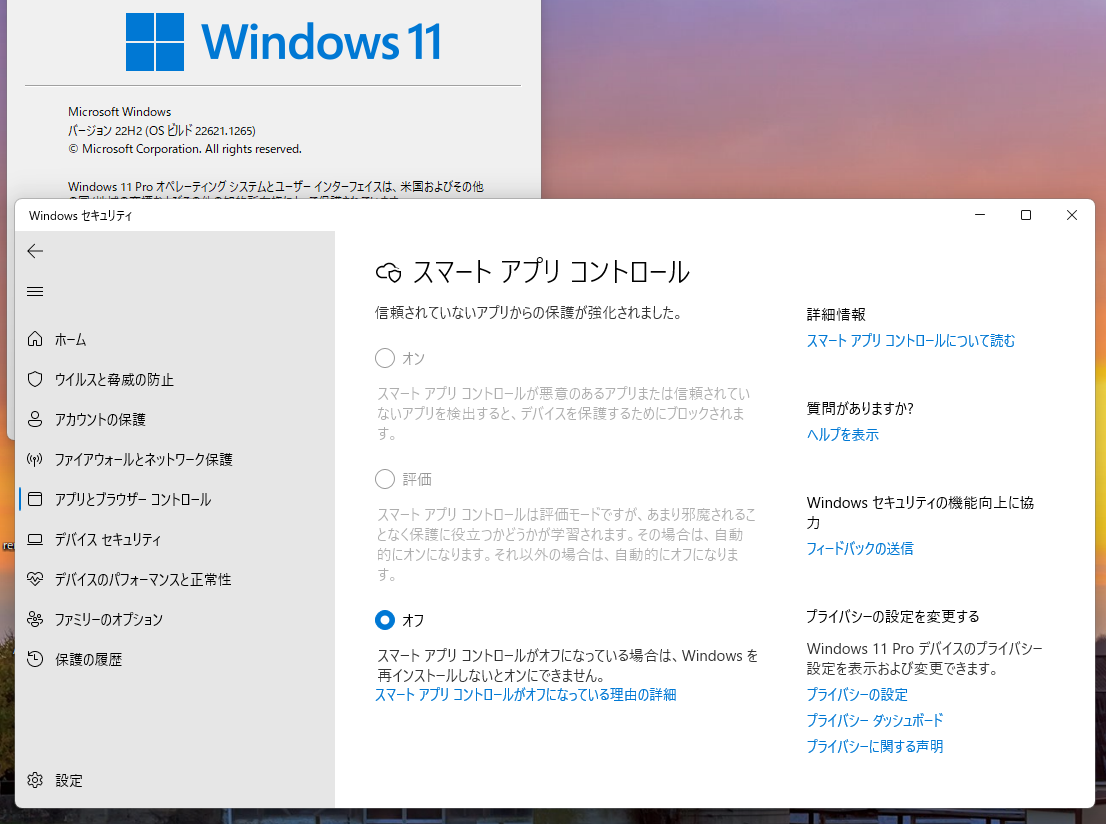Viewport: 1106px width, 824px height.
Task: Close the Windows セキュリティ window
Action: (x=1071, y=215)
